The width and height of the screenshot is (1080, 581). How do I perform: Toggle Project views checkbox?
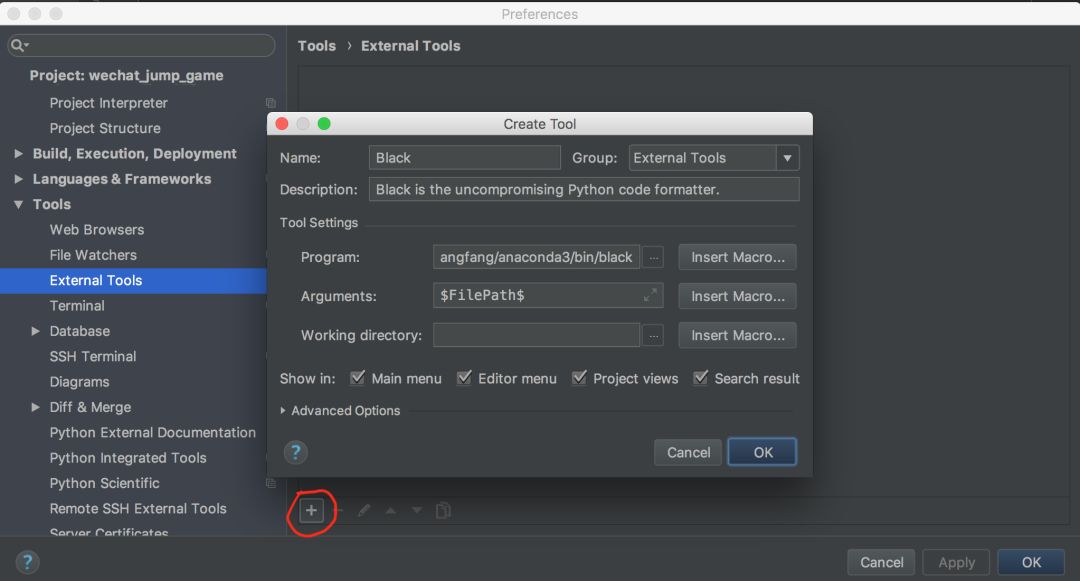[x=579, y=377]
